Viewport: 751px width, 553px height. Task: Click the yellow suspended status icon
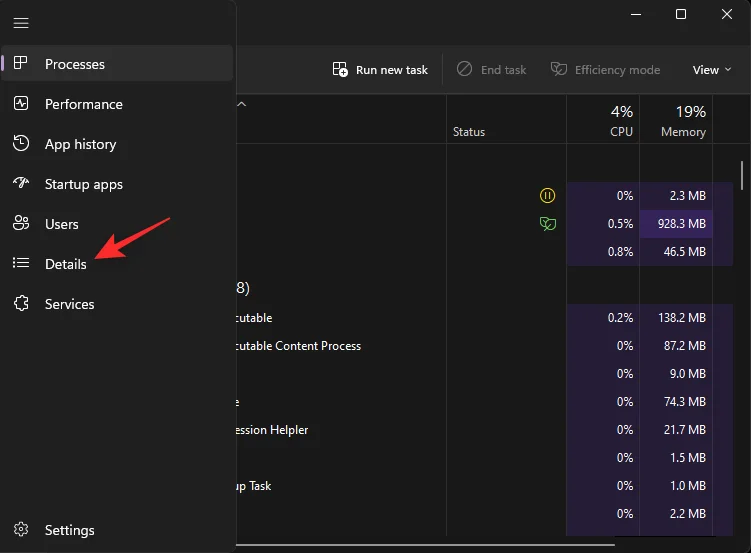(x=547, y=196)
